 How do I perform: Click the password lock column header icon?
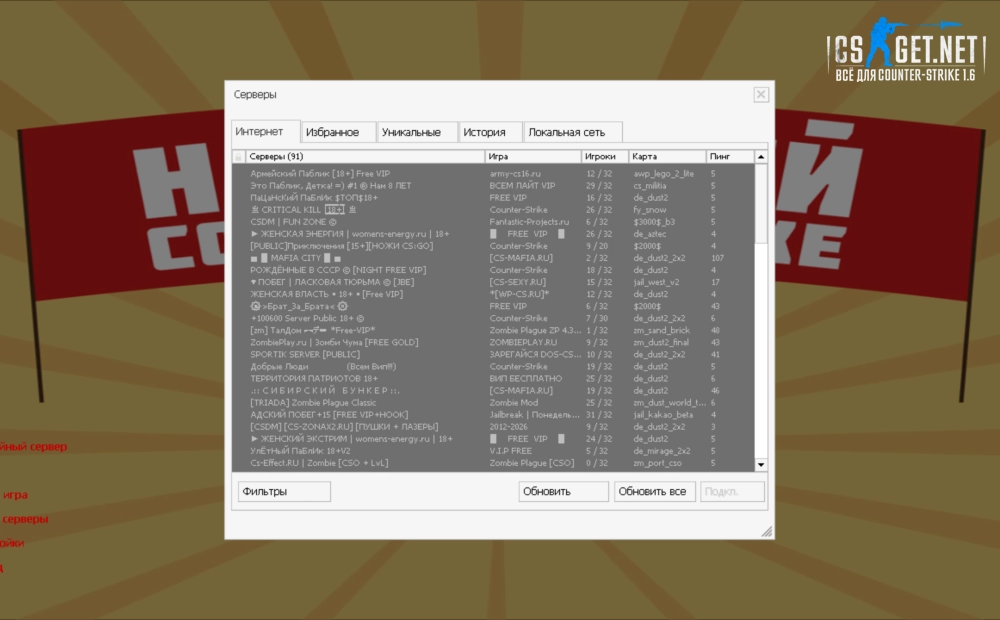pos(239,156)
